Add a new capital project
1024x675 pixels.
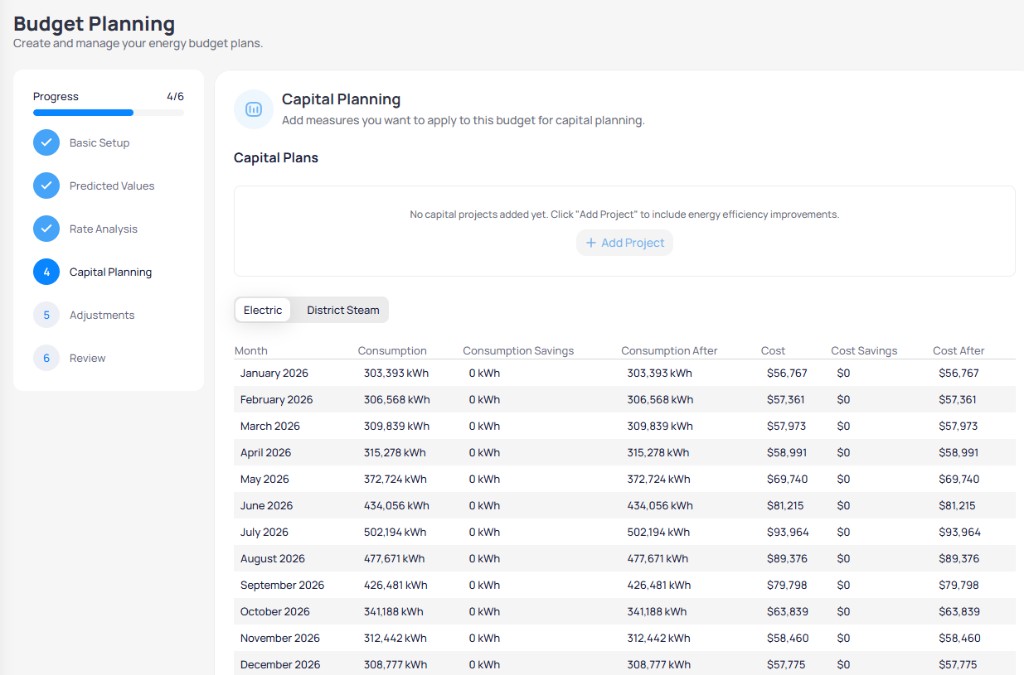click(624, 243)
